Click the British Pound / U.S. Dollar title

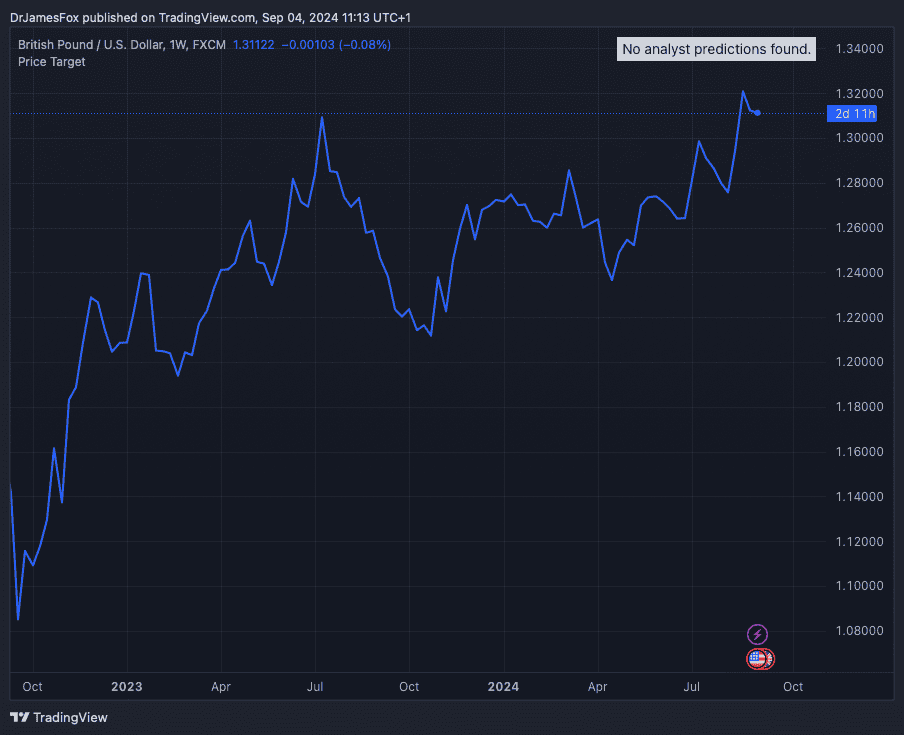coord(90,45)
